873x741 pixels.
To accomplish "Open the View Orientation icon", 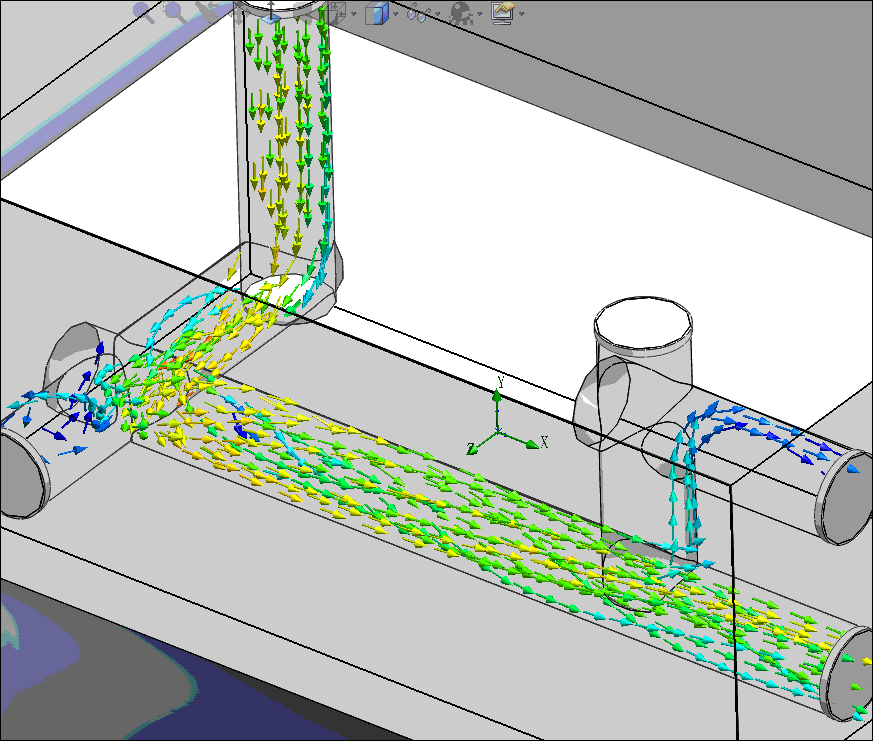I will pyautogui.click(x=338, y=12).
